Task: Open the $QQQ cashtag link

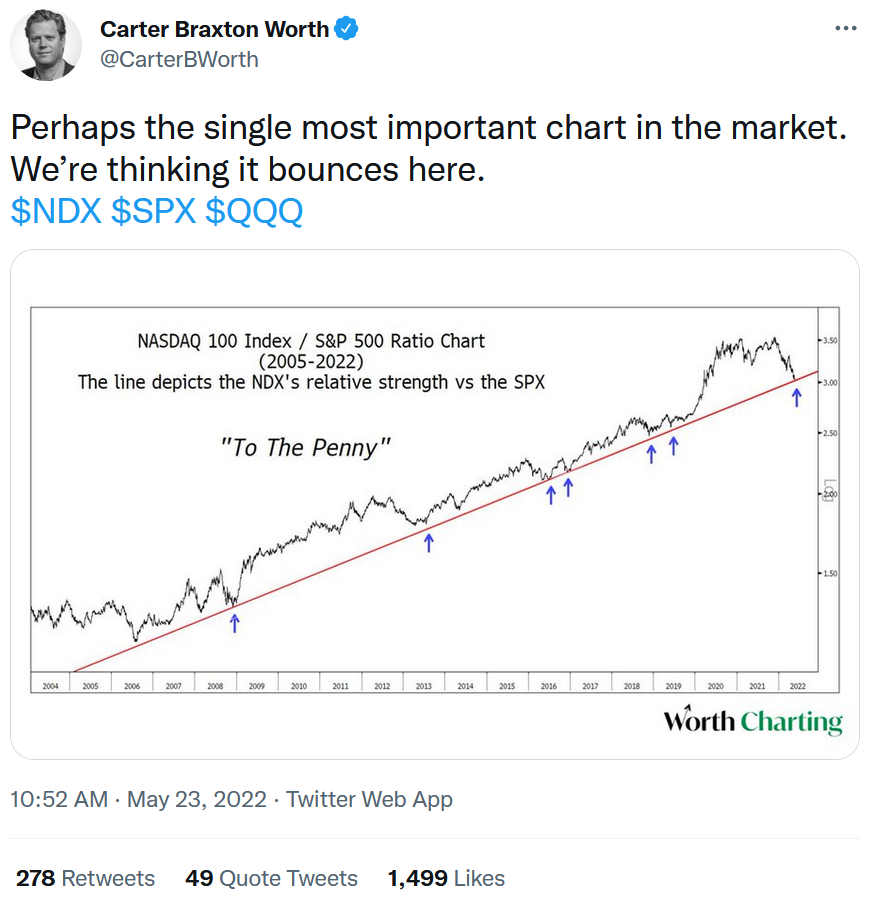Action: click(x=254, y=211)
